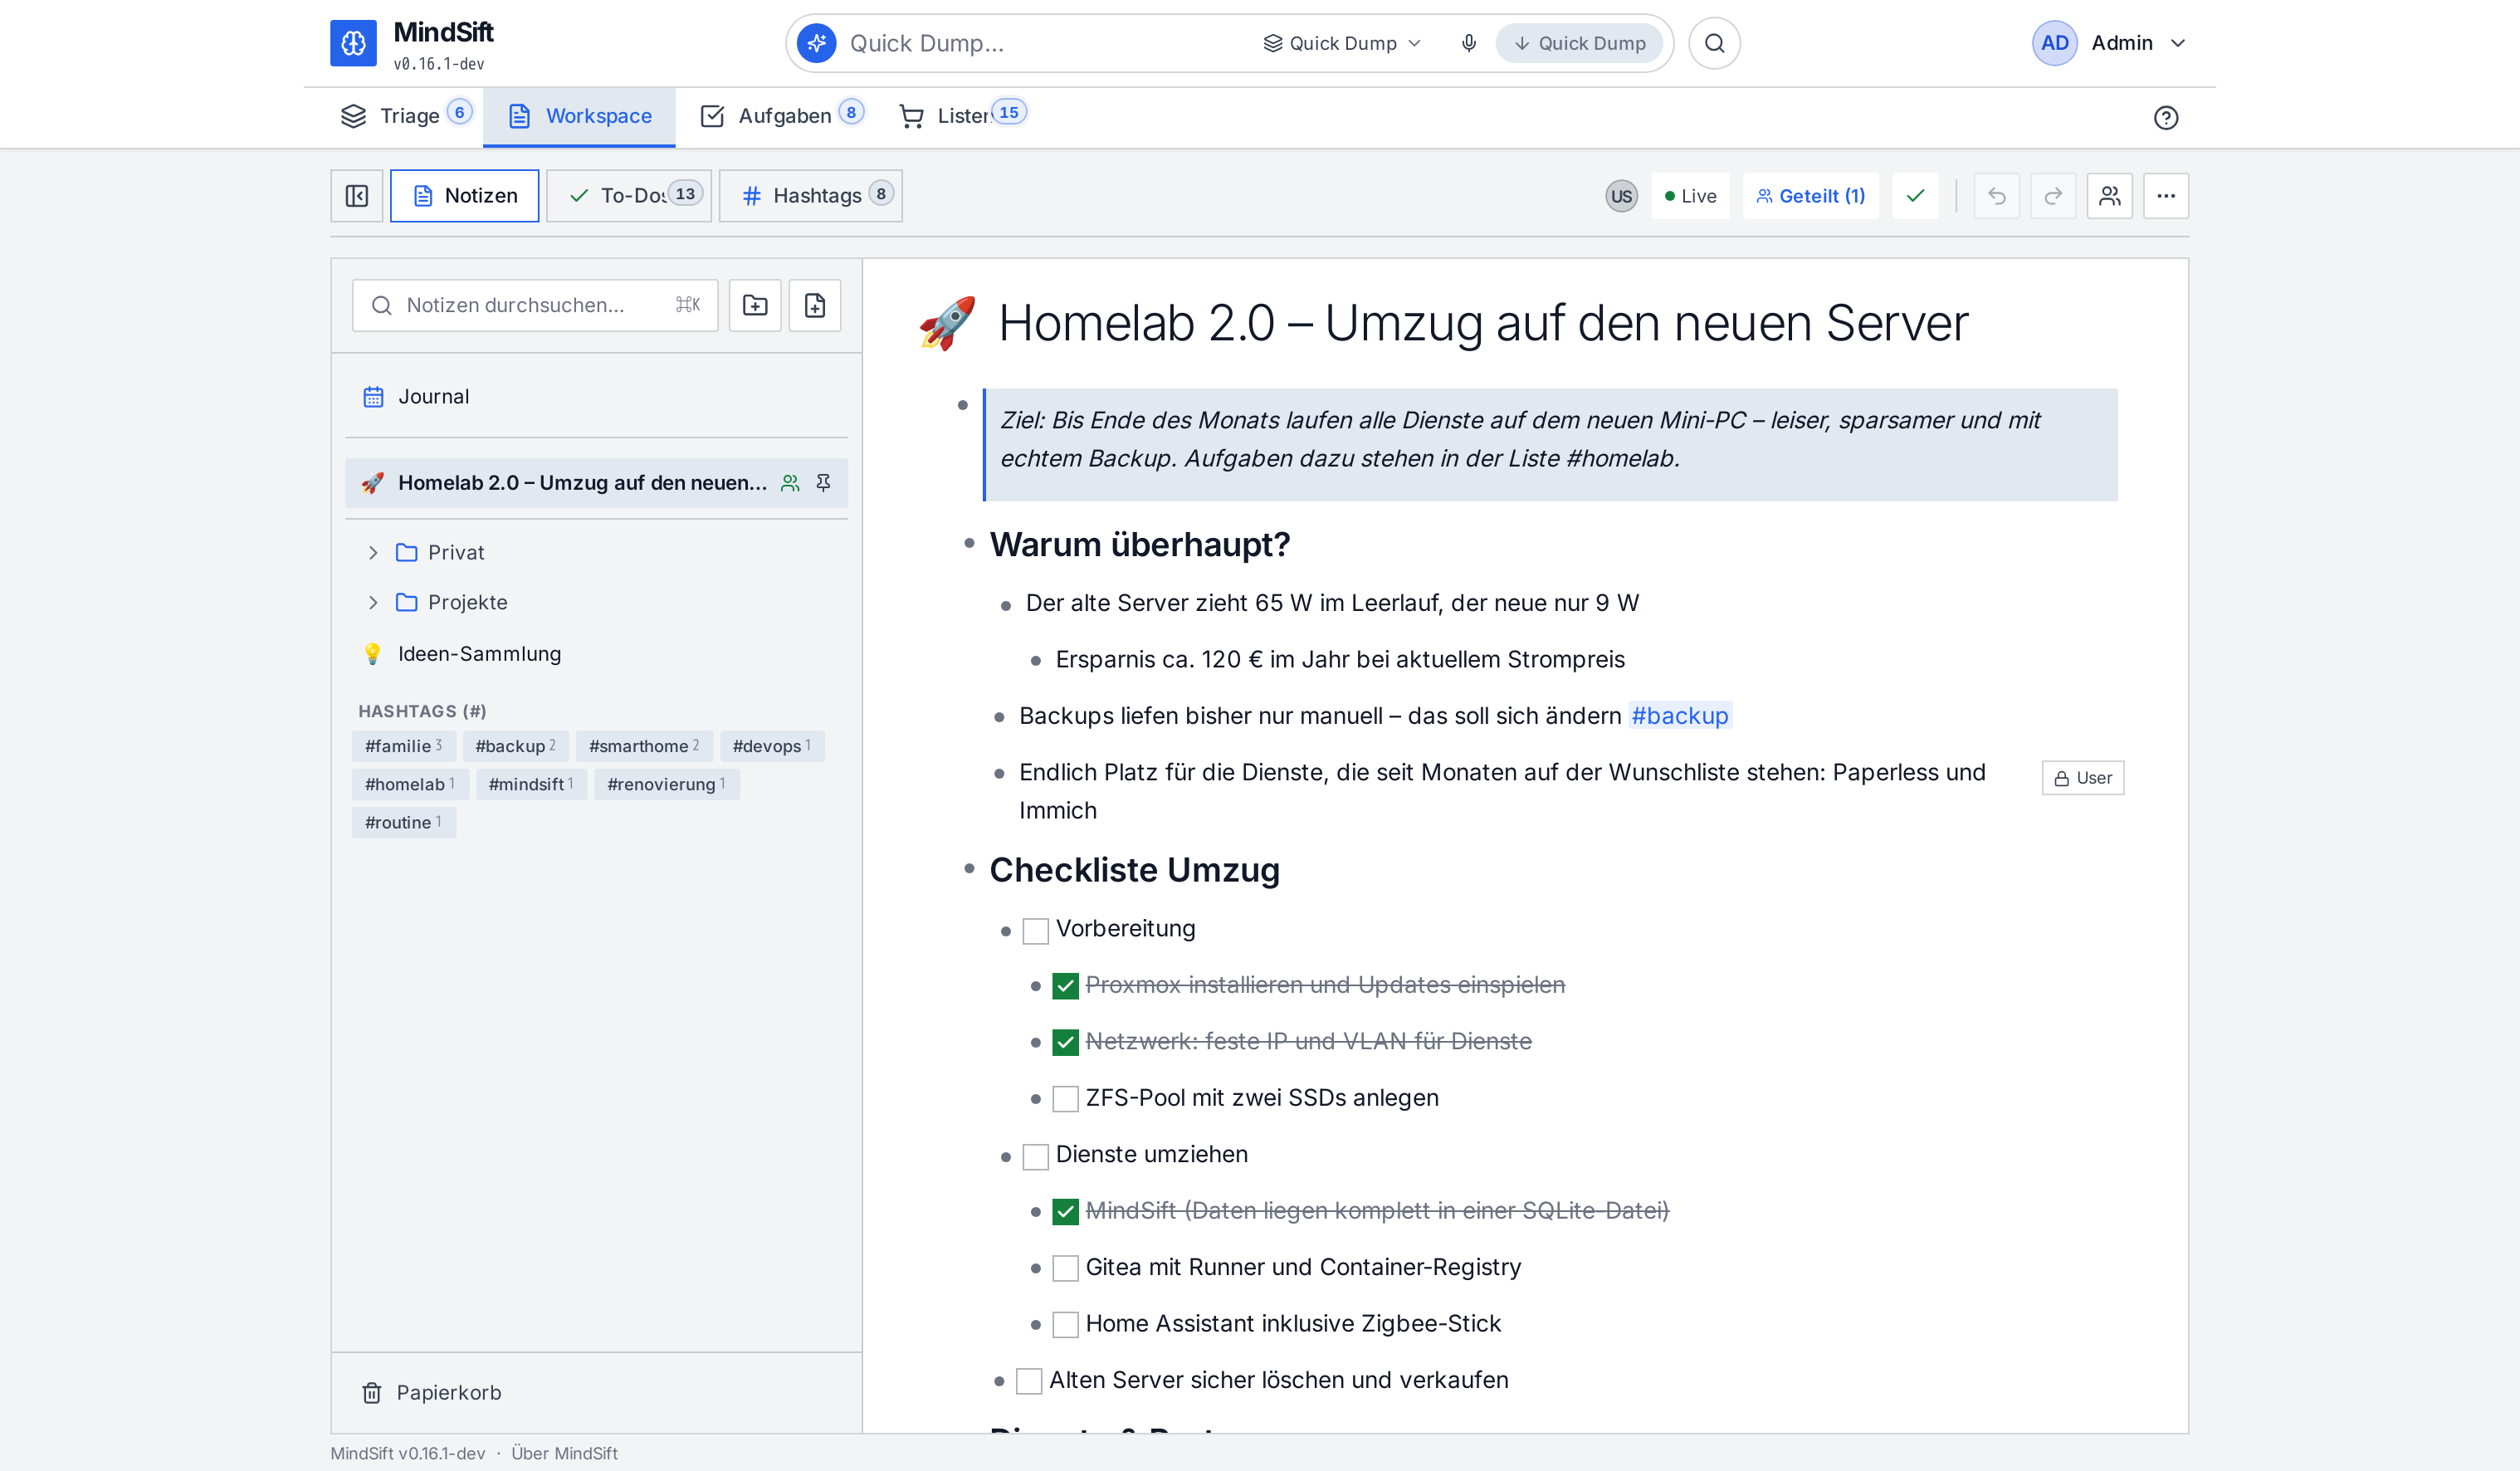
Task: Filter by the #smarthome hashtag chip
Action: pyautogui.click(x=644, y=746)
